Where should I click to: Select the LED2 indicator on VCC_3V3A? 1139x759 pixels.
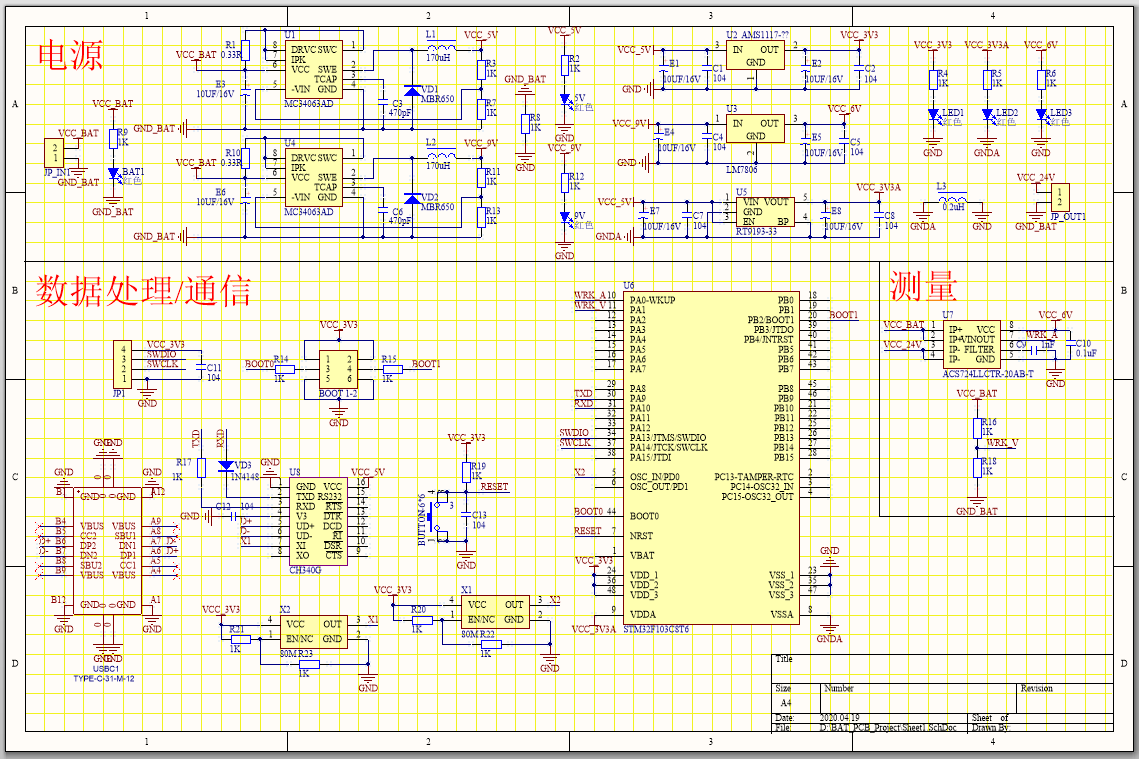pyautogui.click(x=986, y=114)
